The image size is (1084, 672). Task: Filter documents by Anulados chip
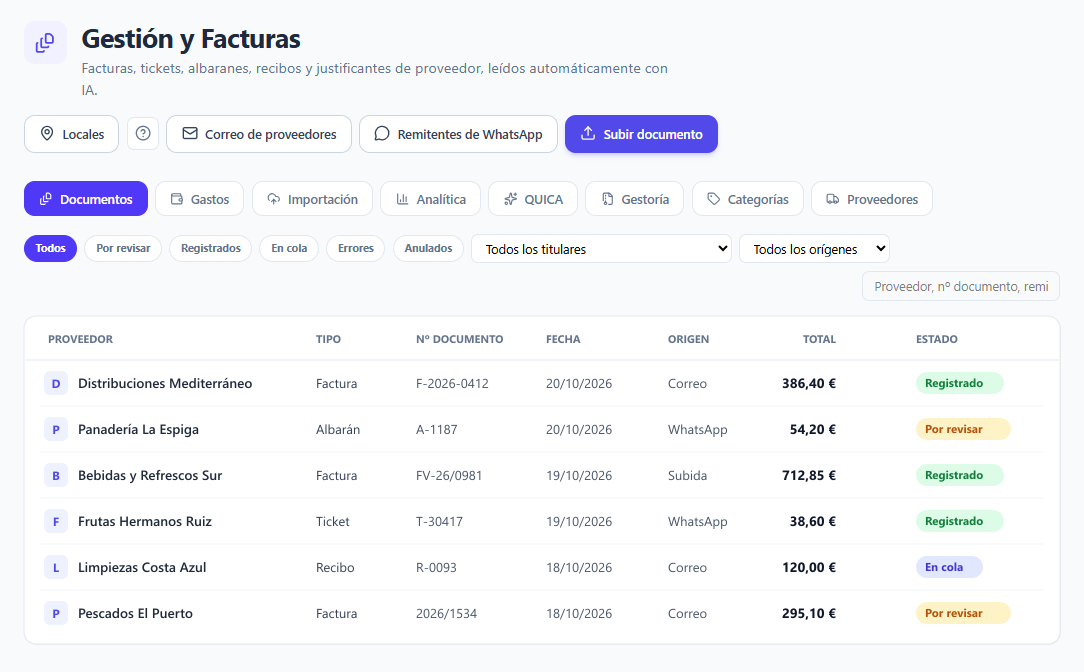pyautogui.click(x=429, y=248)
